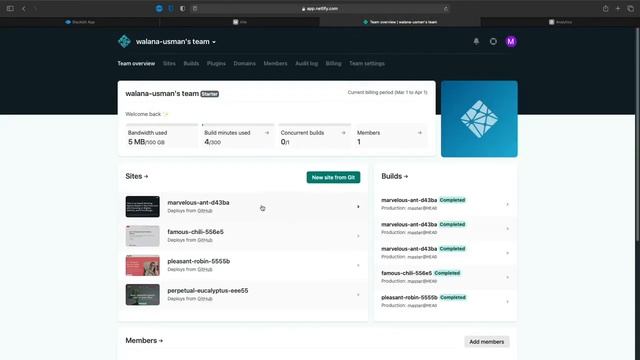Viewport: 640px width, 360px height.
Task: Open the Team settings tab
Action: (367, 64)
